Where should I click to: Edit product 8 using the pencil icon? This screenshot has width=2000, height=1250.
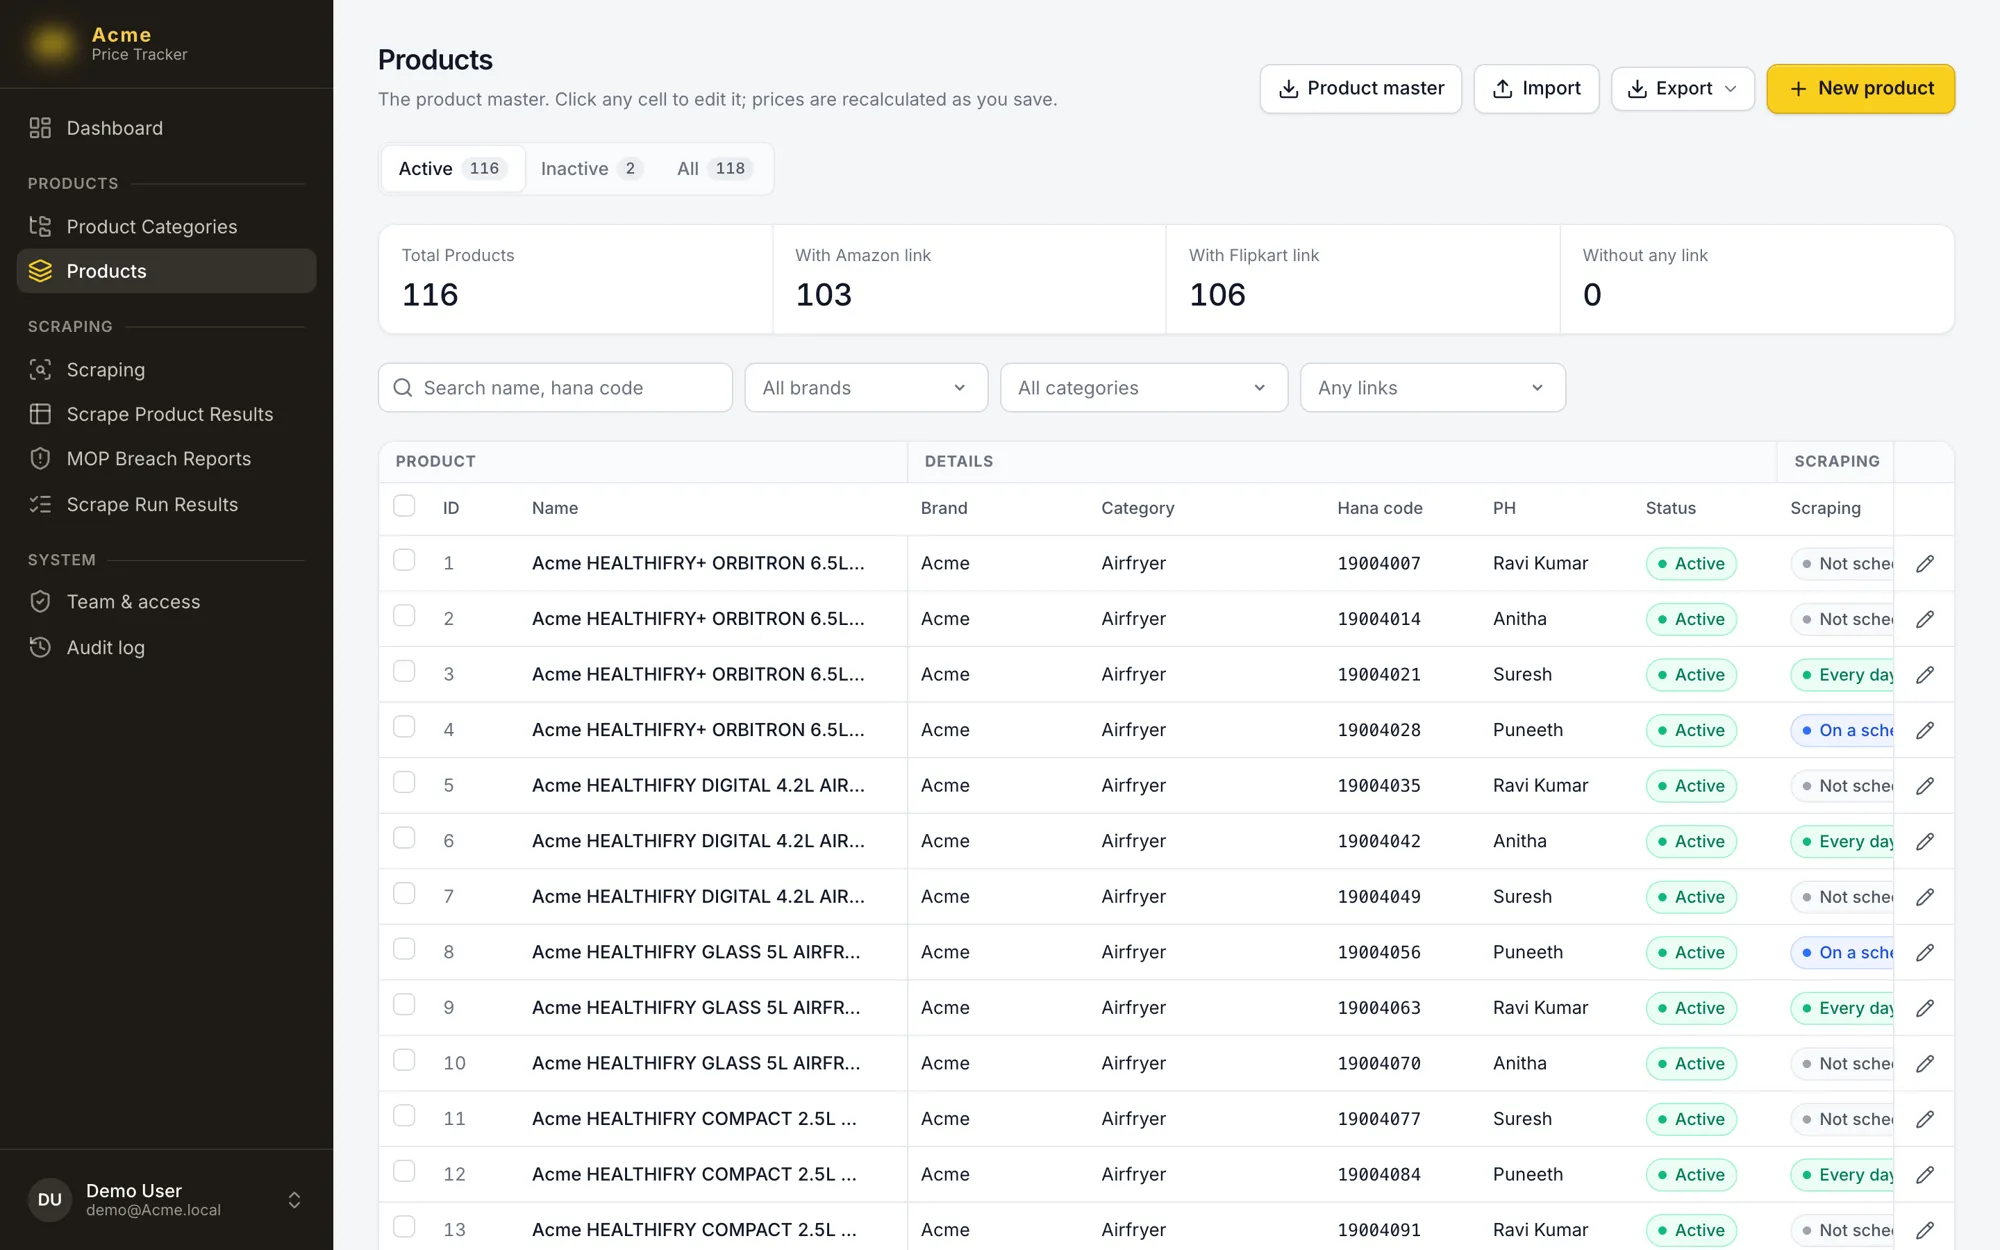pos(1925,953)
